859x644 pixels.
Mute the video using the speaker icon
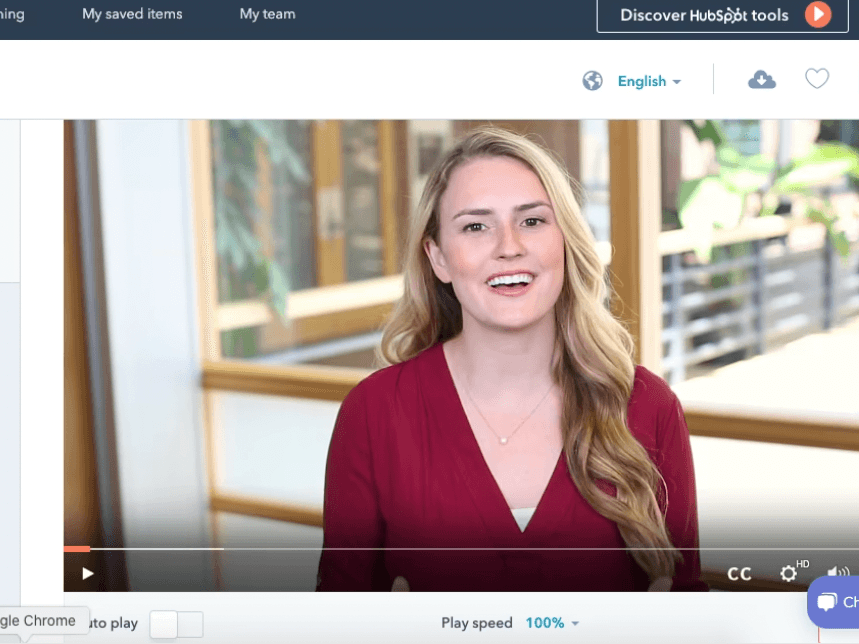837,573
